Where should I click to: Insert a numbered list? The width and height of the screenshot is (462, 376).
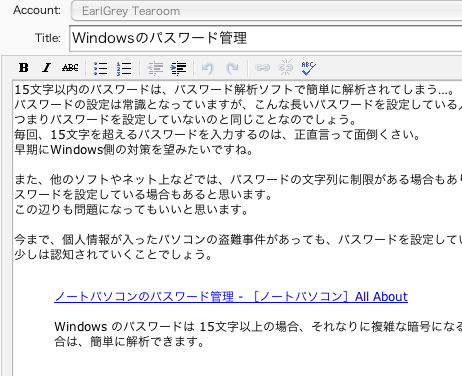(124, 68)
